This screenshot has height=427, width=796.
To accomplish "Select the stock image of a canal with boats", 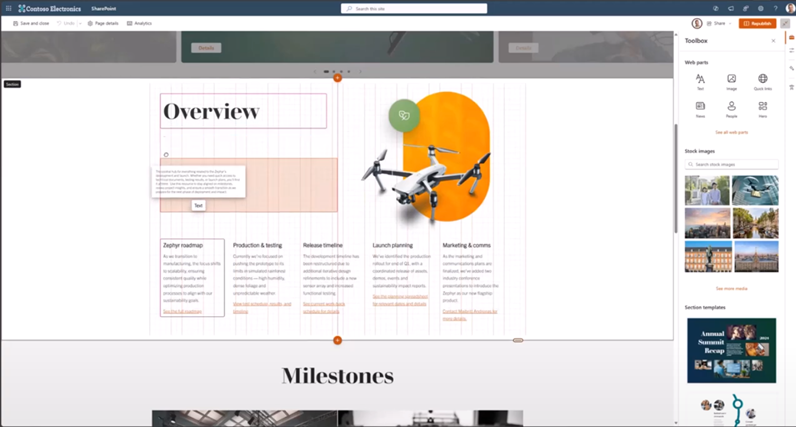I will point(756,223).
